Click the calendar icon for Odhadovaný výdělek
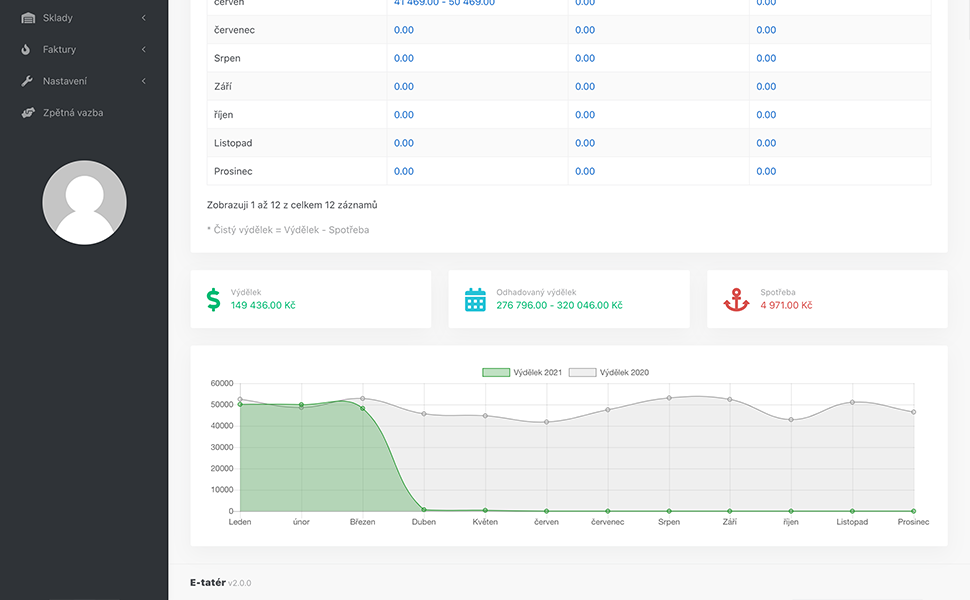The height and width of the screenshot is (600, 970). (x=475, y=299)
